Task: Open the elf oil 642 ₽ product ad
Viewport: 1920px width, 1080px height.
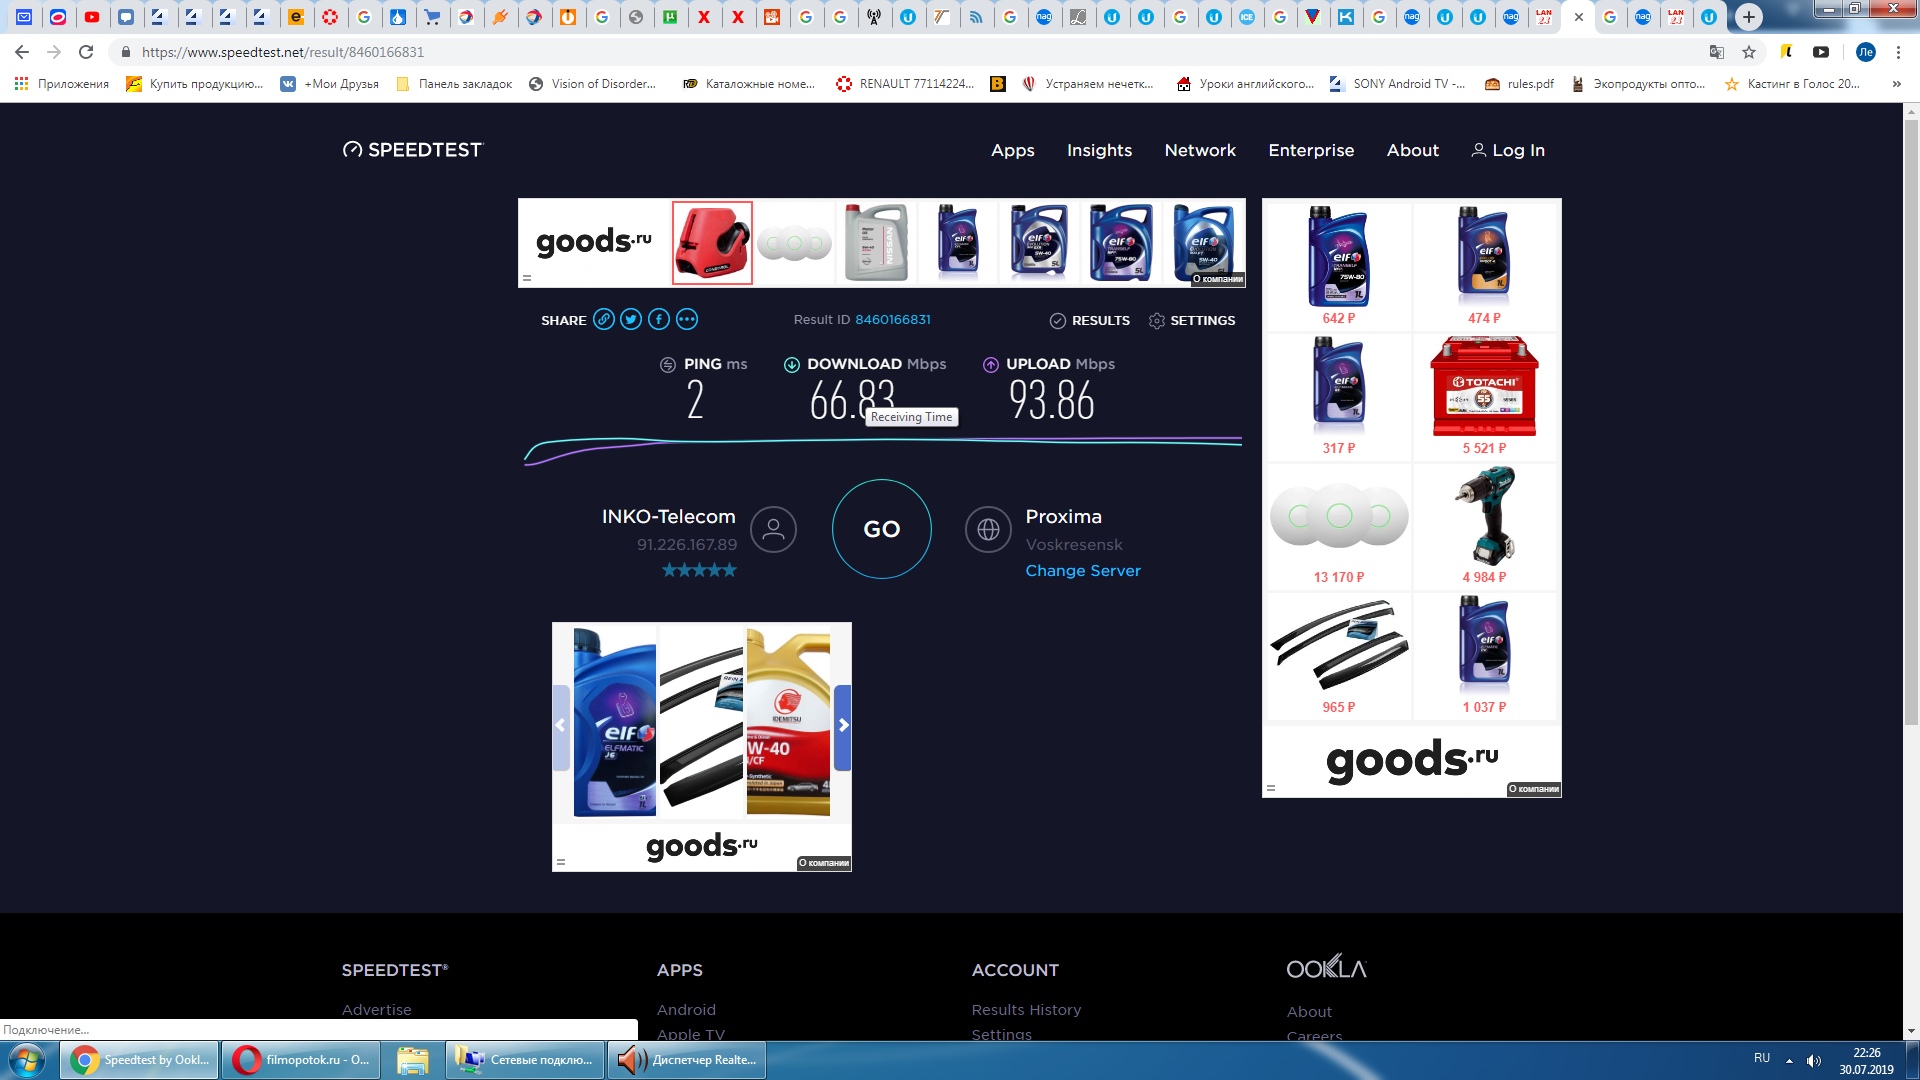Action: [x=1338, y=266]
